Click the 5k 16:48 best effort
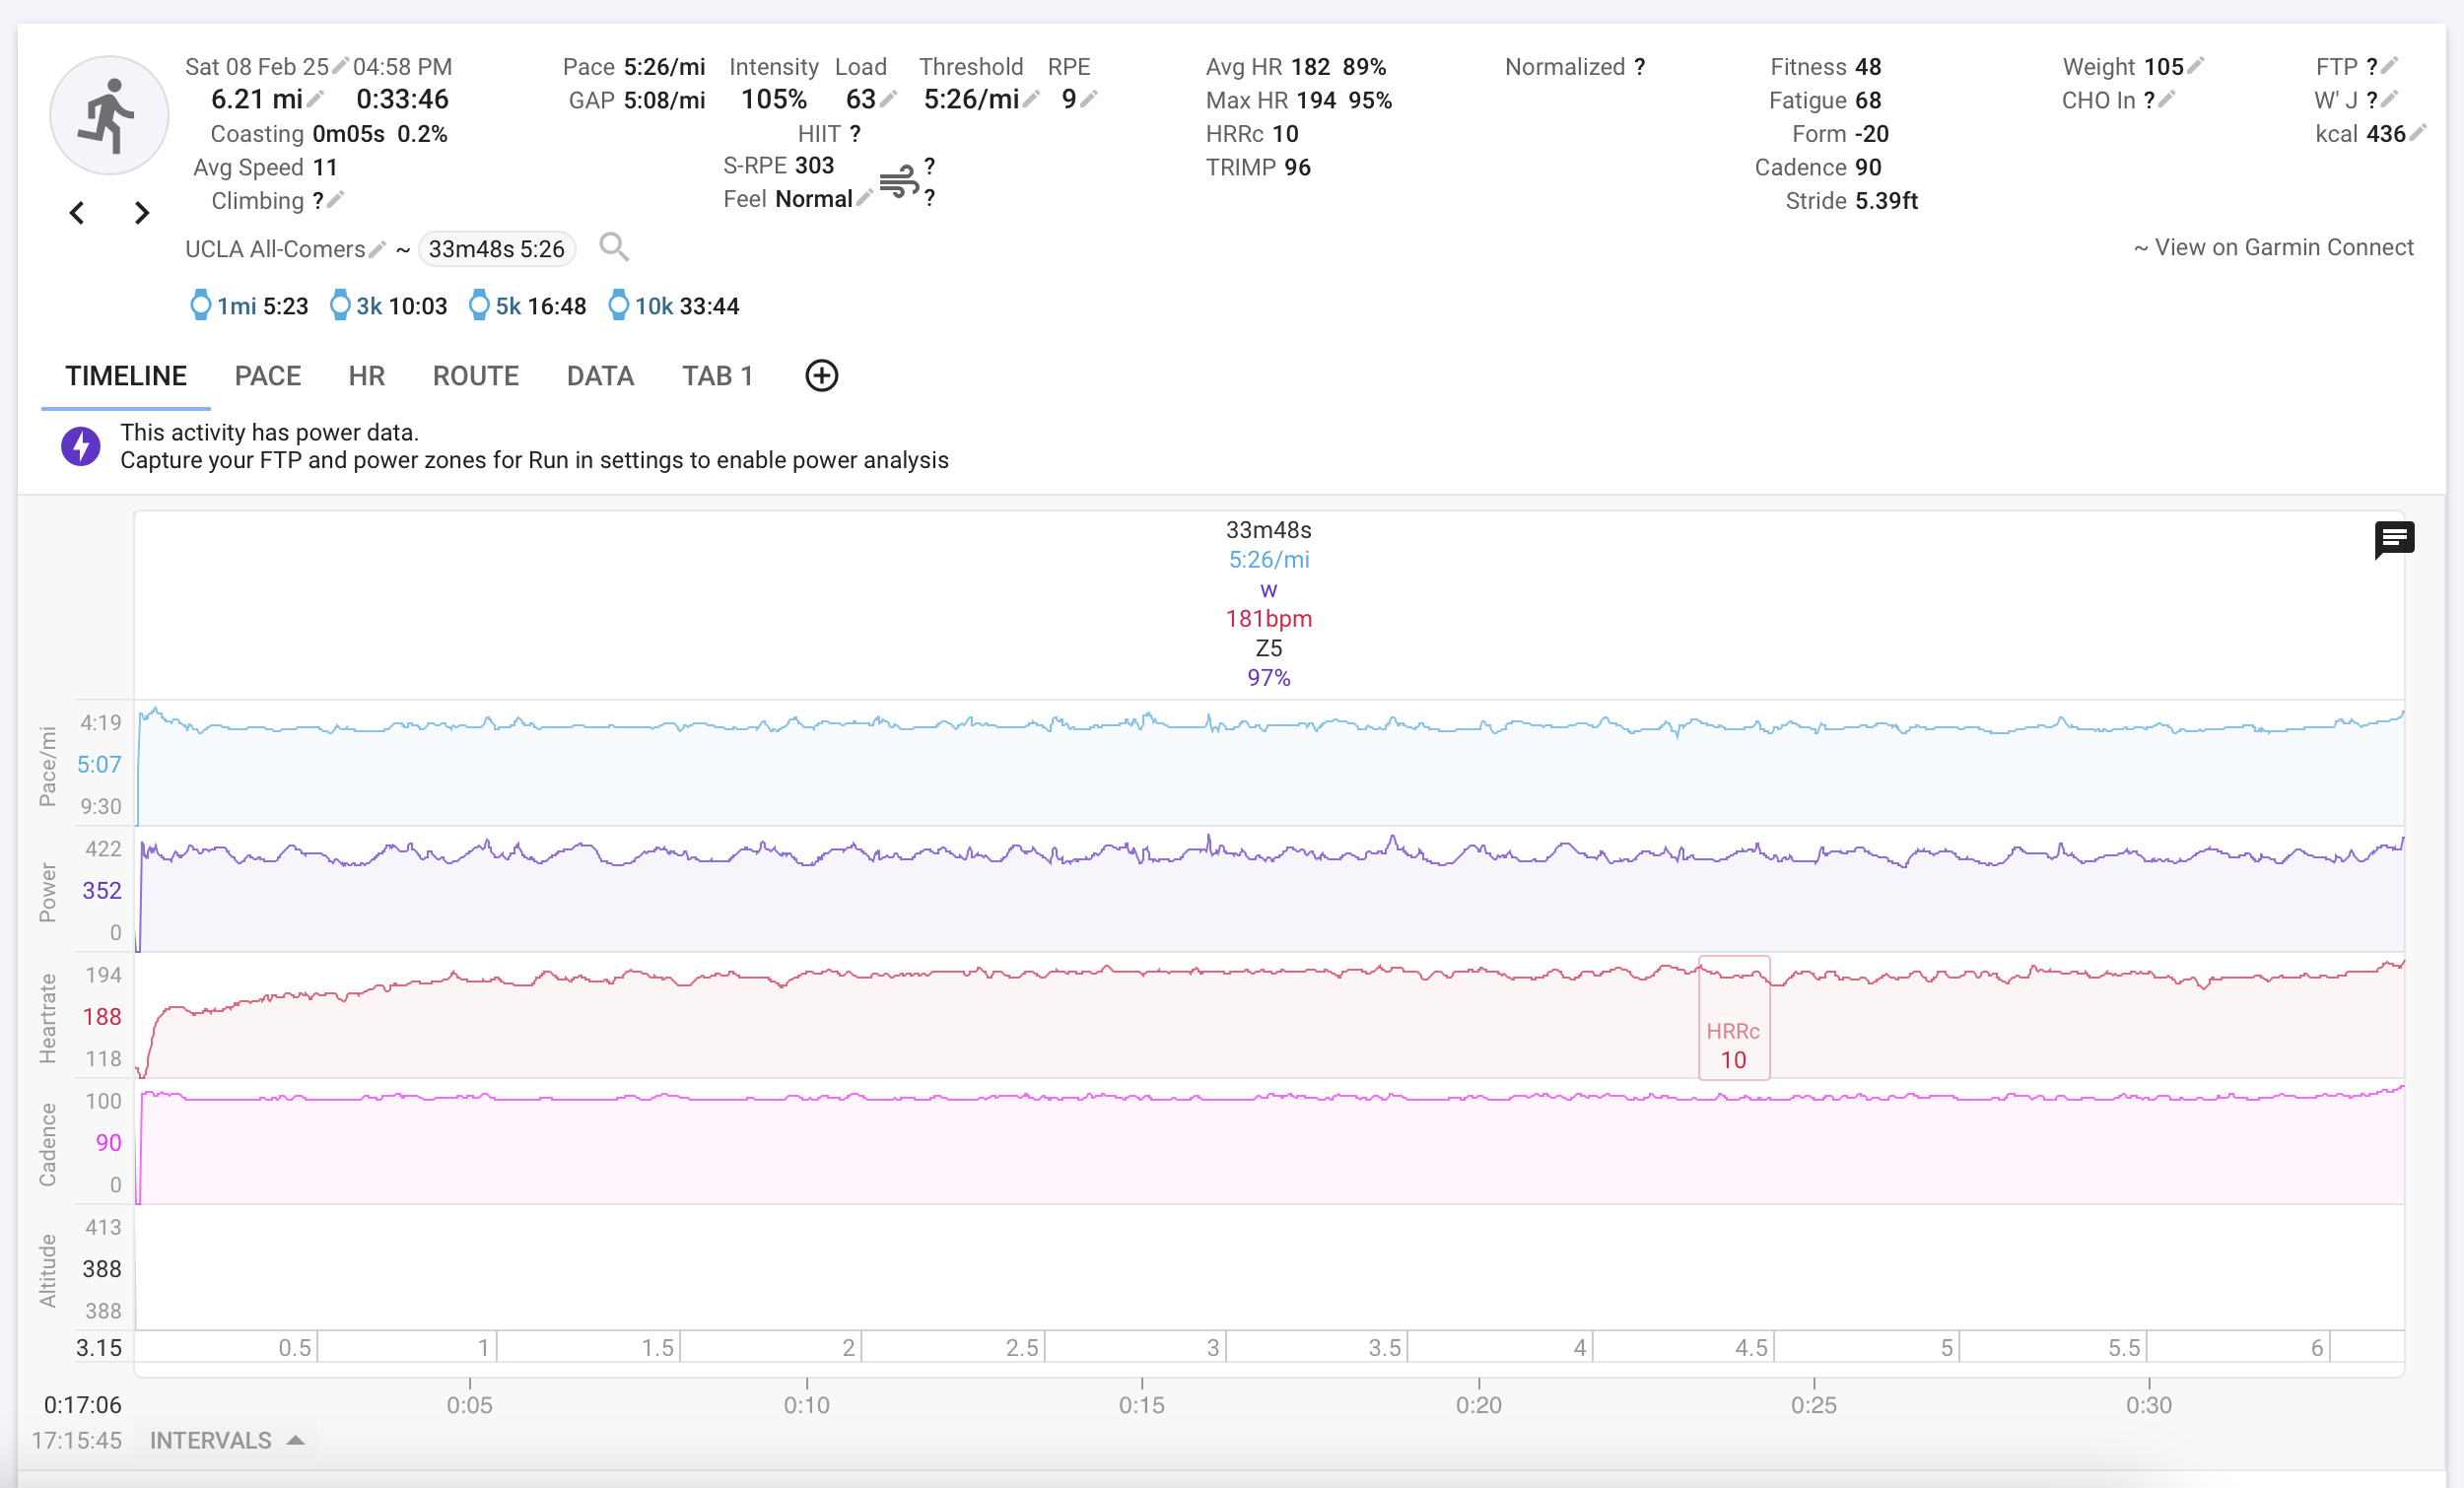Screen dimensions: 2464x1488 click(528, 306)
